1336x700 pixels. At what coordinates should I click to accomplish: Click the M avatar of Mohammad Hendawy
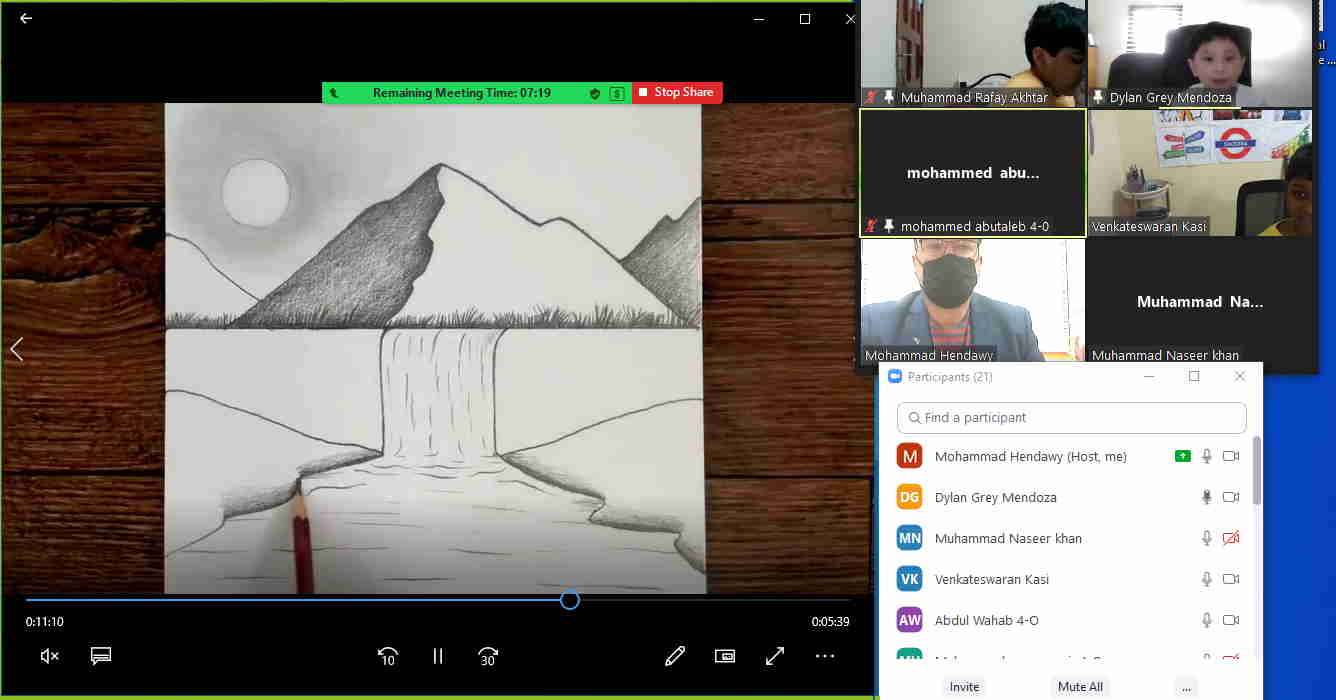[x=909, y=456]
